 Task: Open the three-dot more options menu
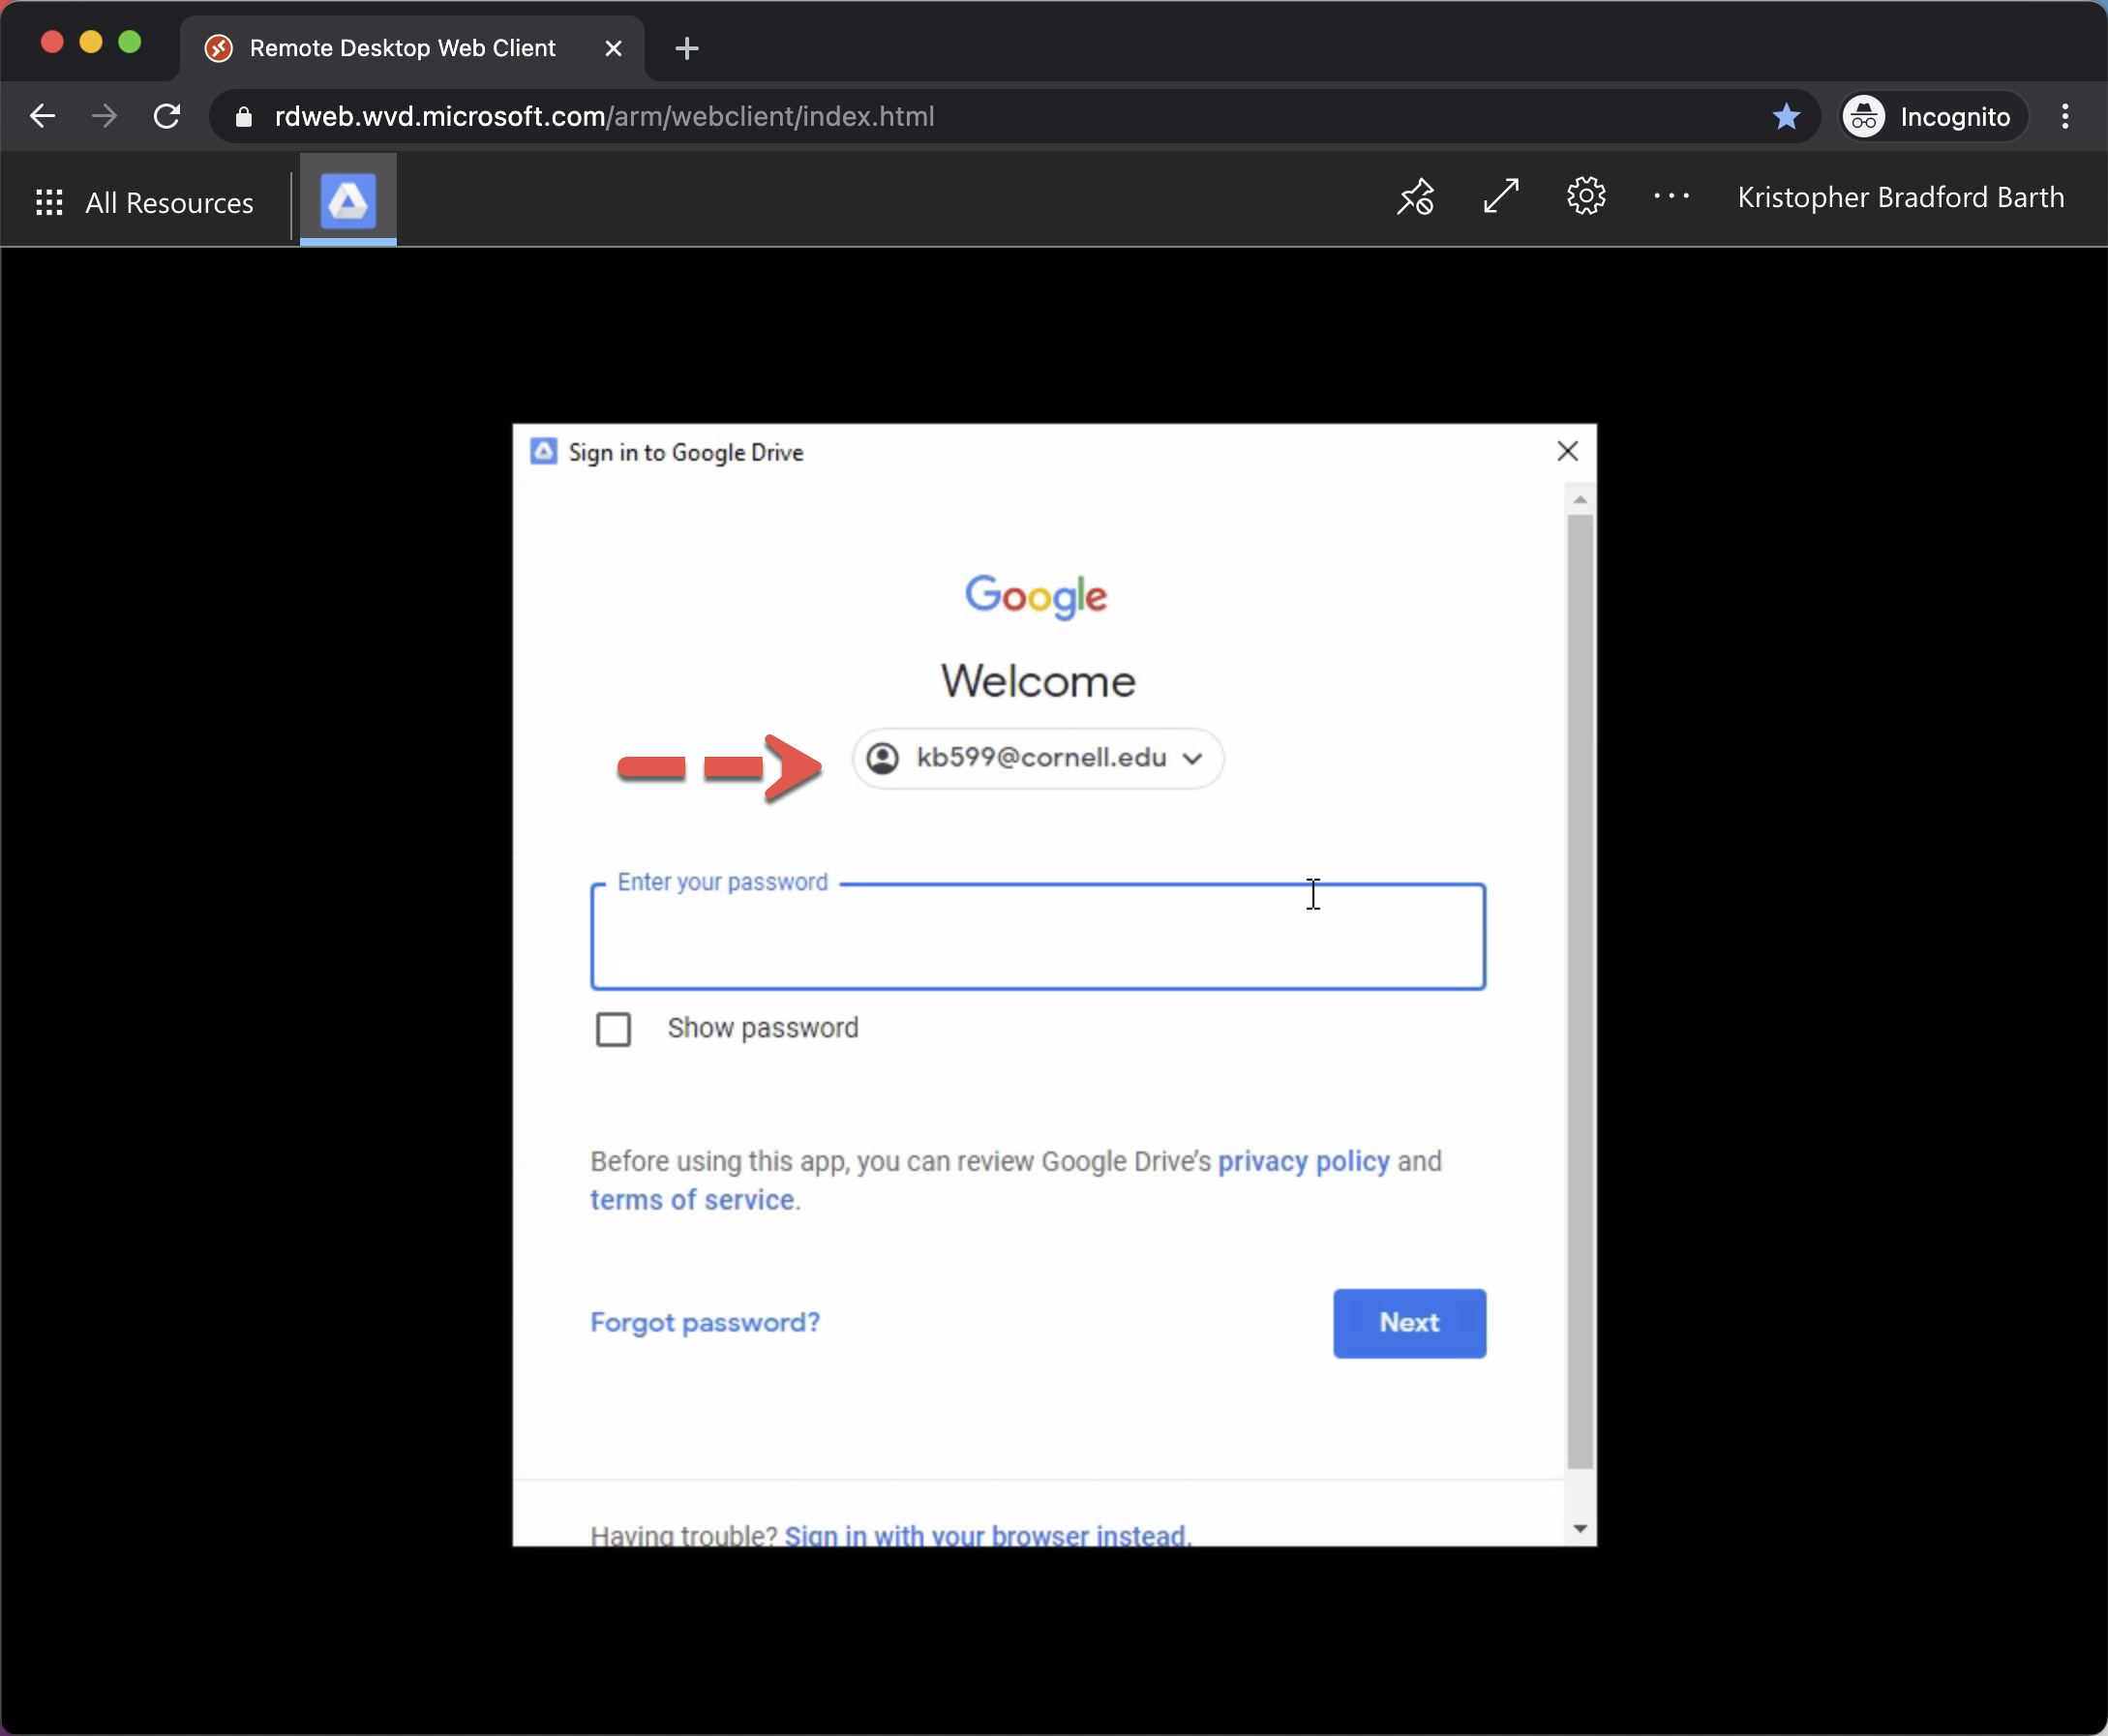(x=1671, y=196)
